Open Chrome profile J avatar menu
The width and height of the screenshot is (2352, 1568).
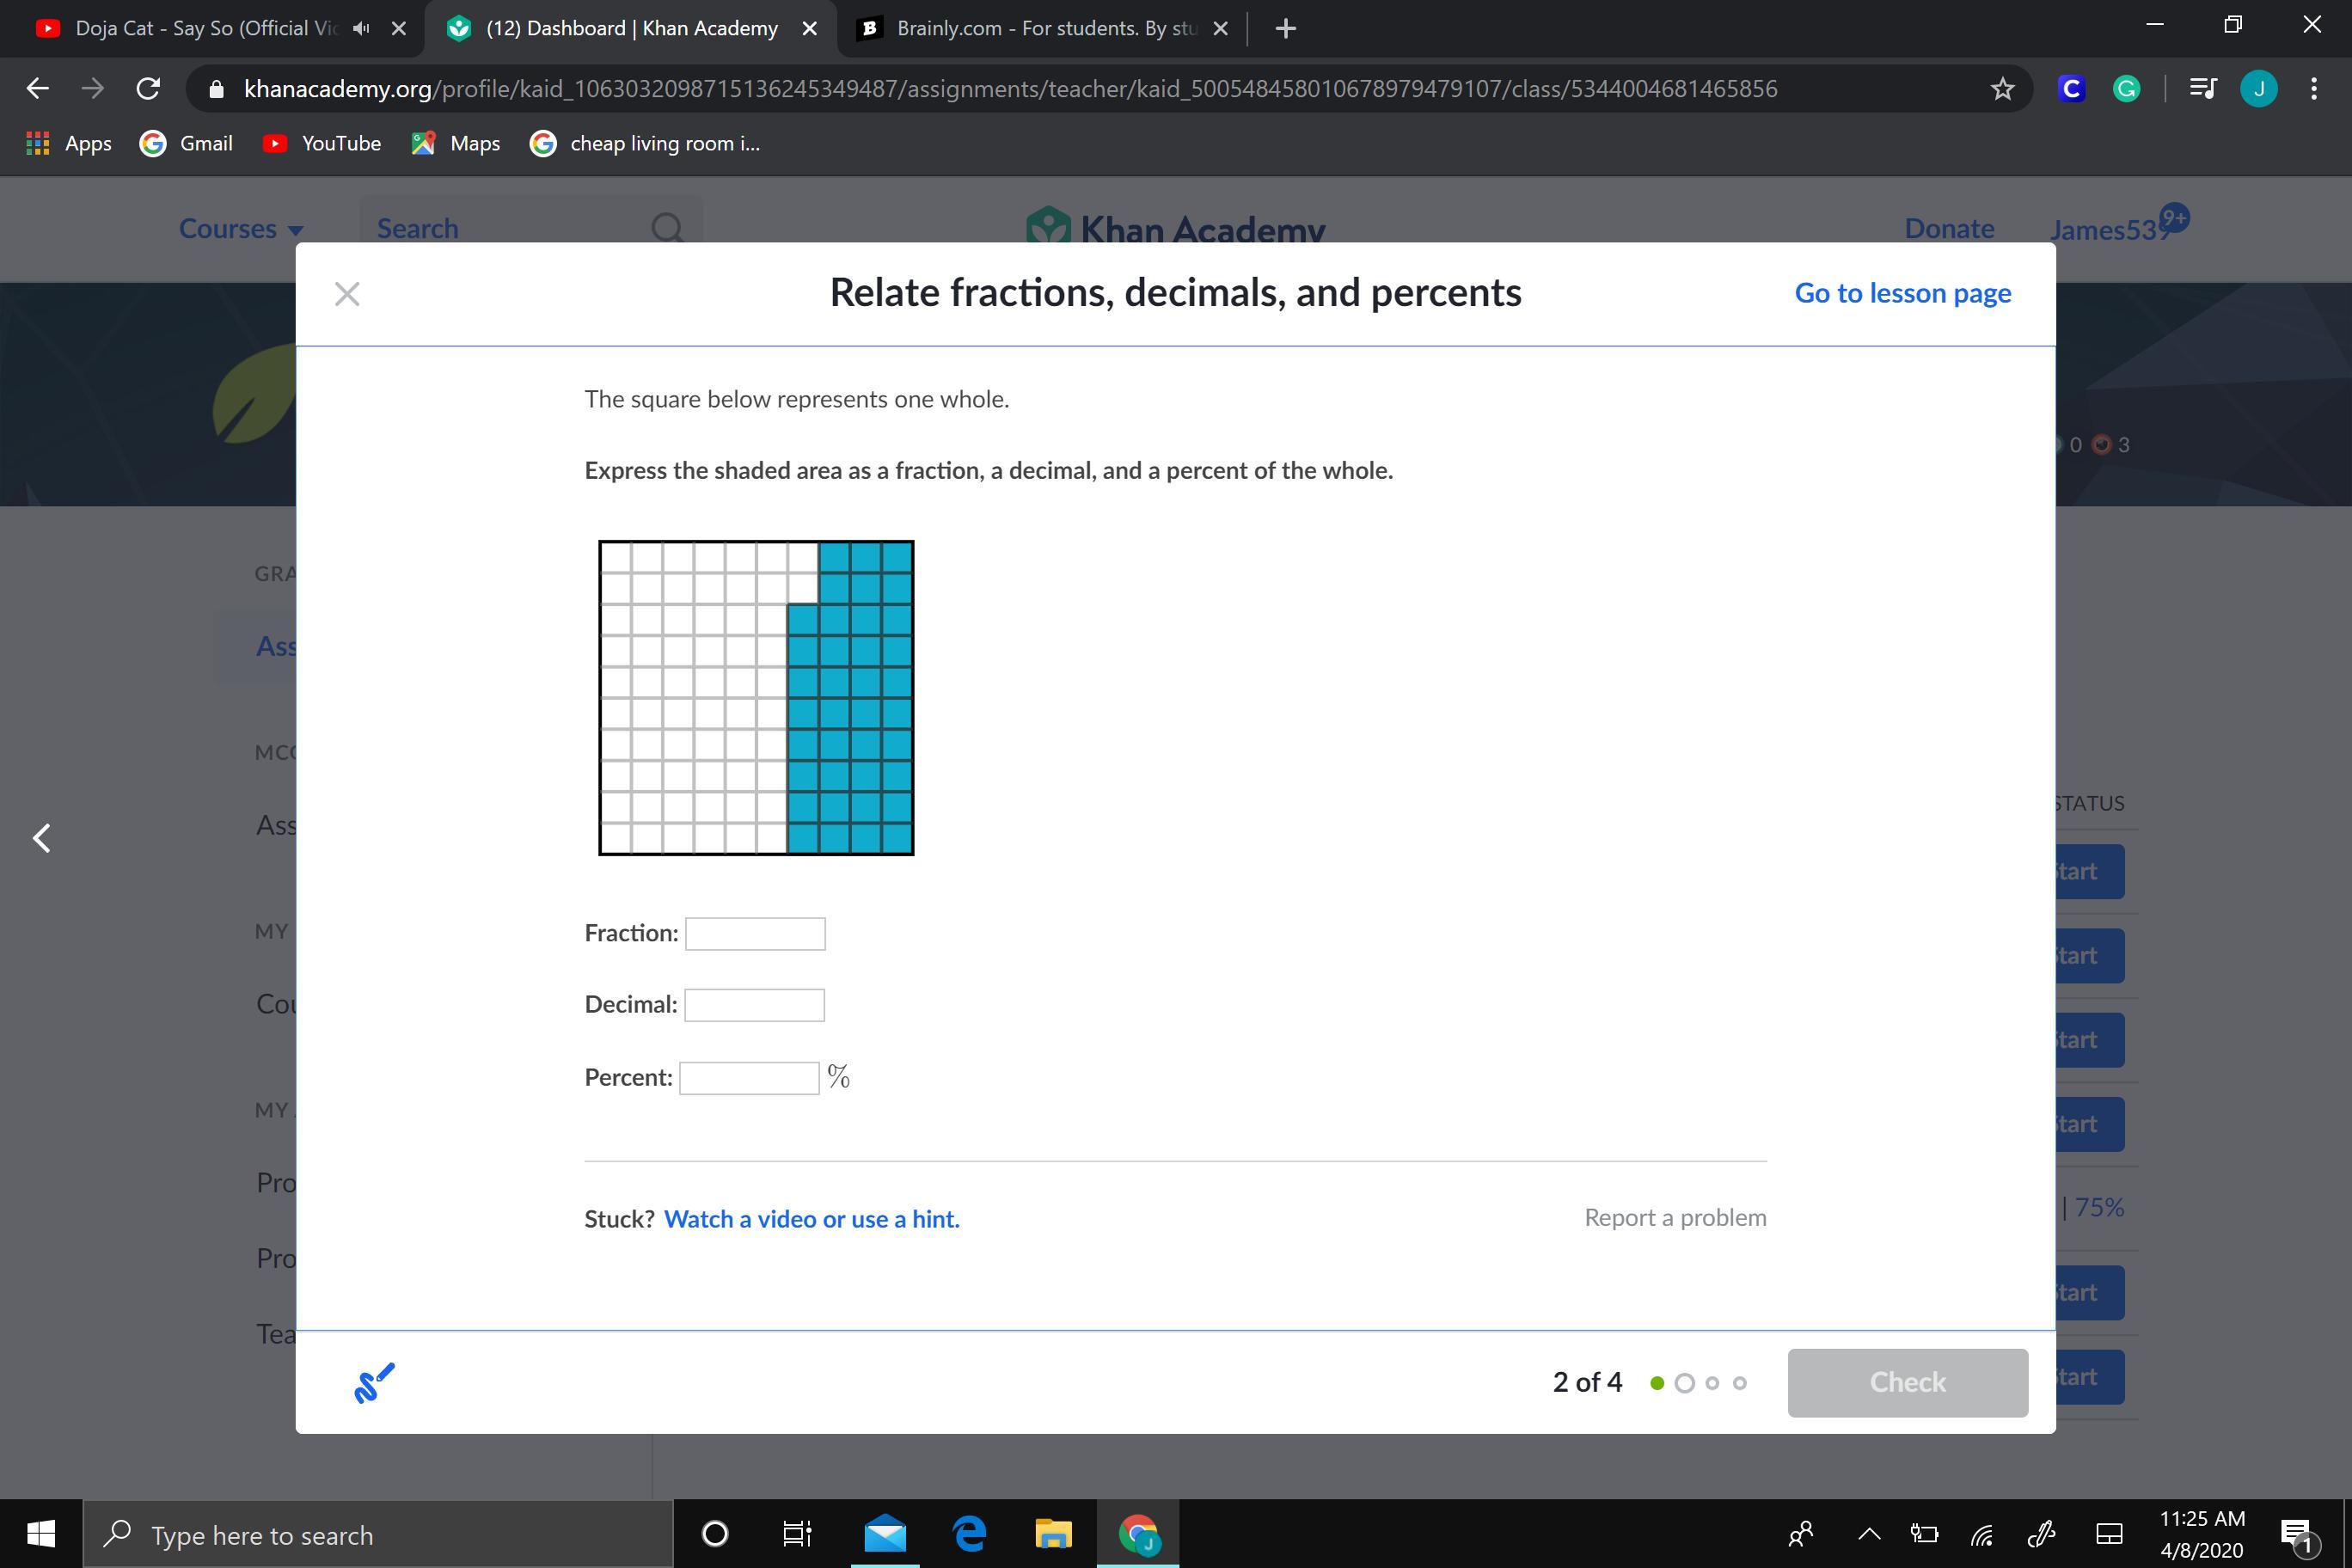coord(2259,89)
